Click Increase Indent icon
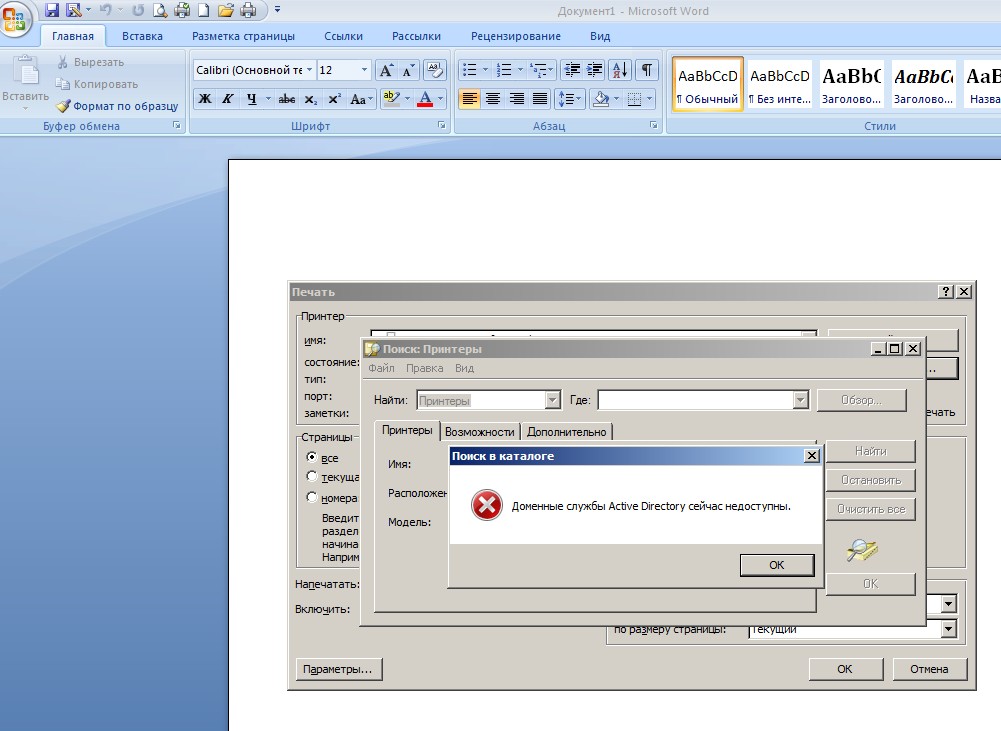This screenshot has height=731, width=1001. [594, 70]
